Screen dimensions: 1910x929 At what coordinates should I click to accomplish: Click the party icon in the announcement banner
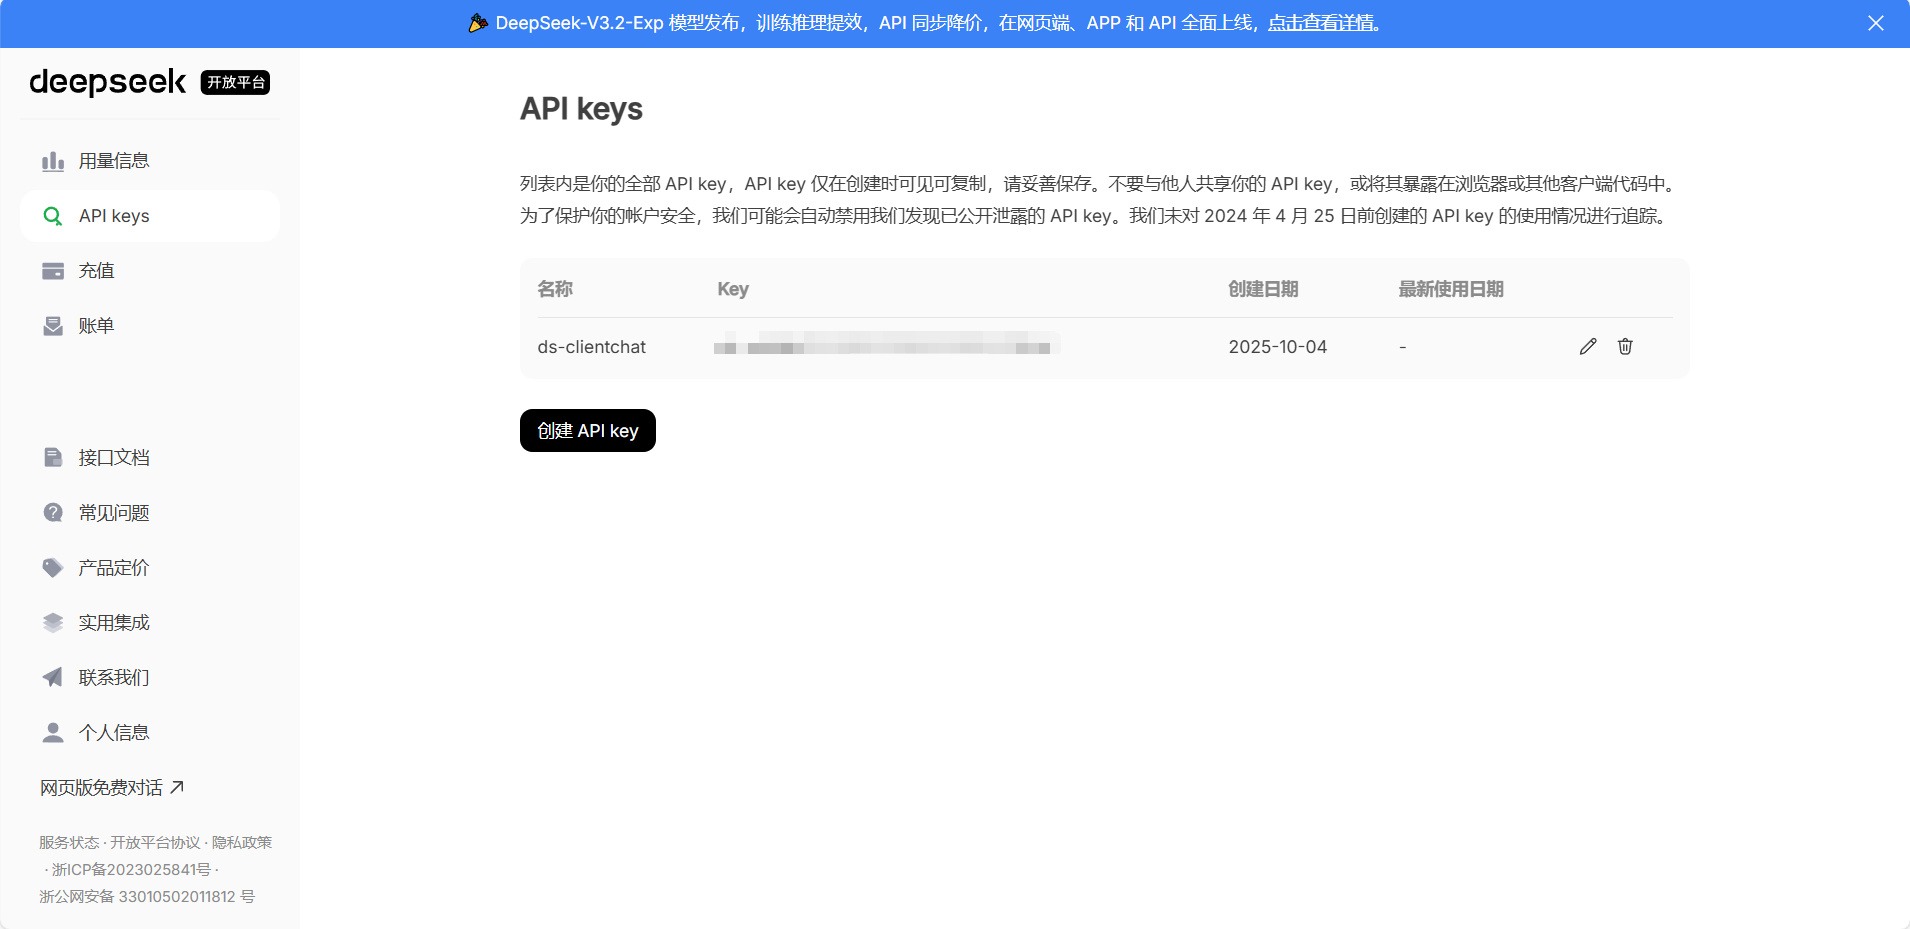pos(478,23)
